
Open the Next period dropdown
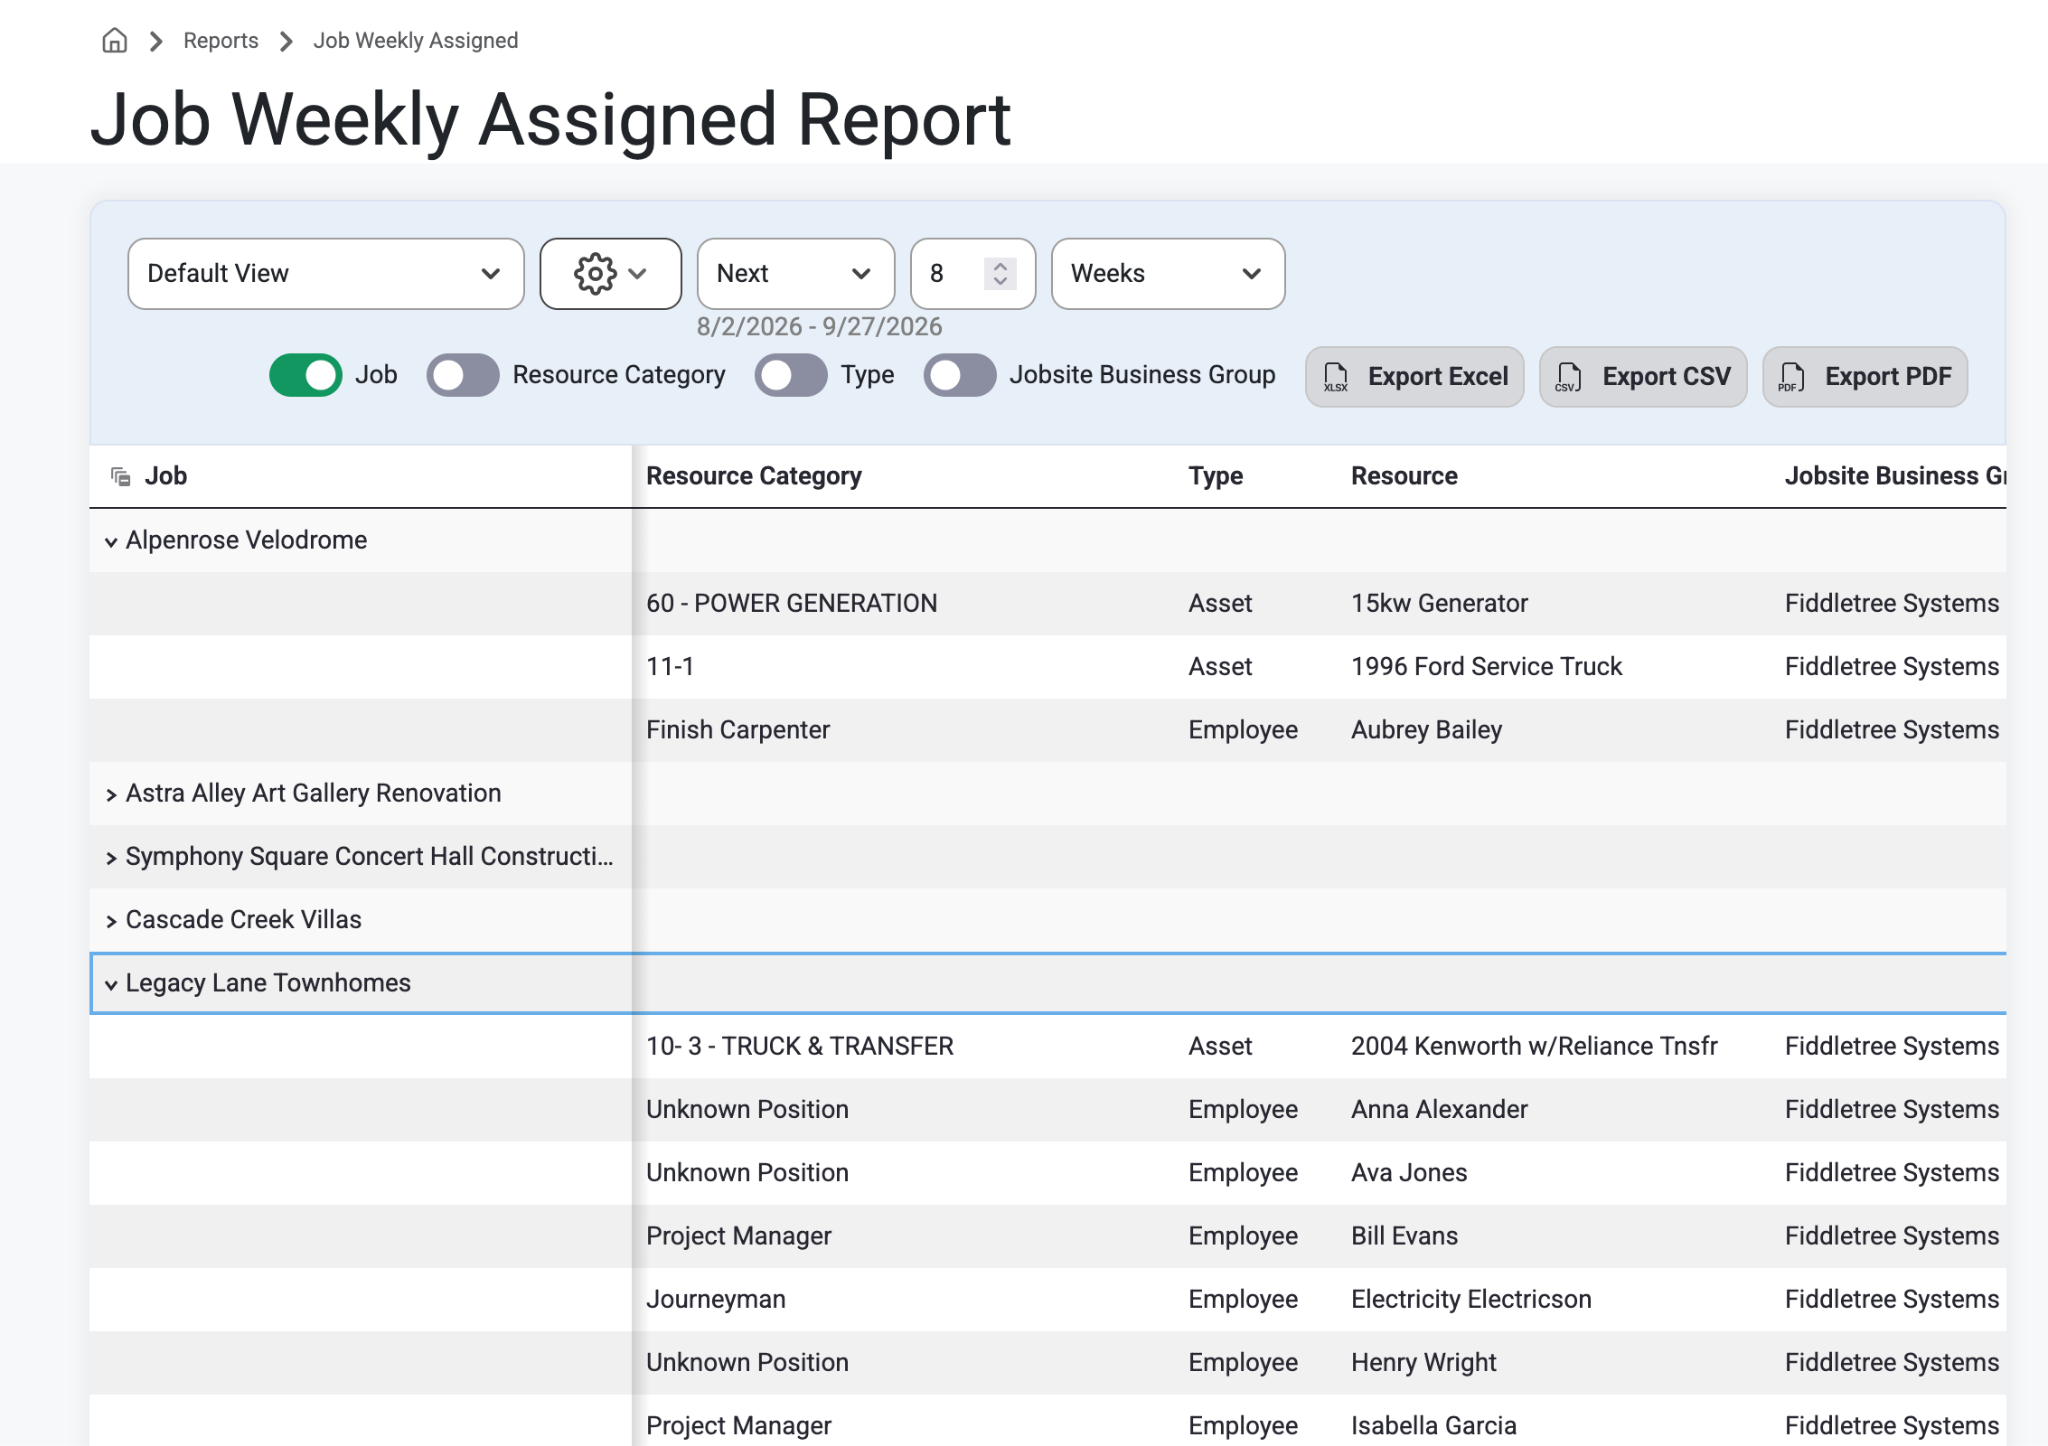(795, 273)
